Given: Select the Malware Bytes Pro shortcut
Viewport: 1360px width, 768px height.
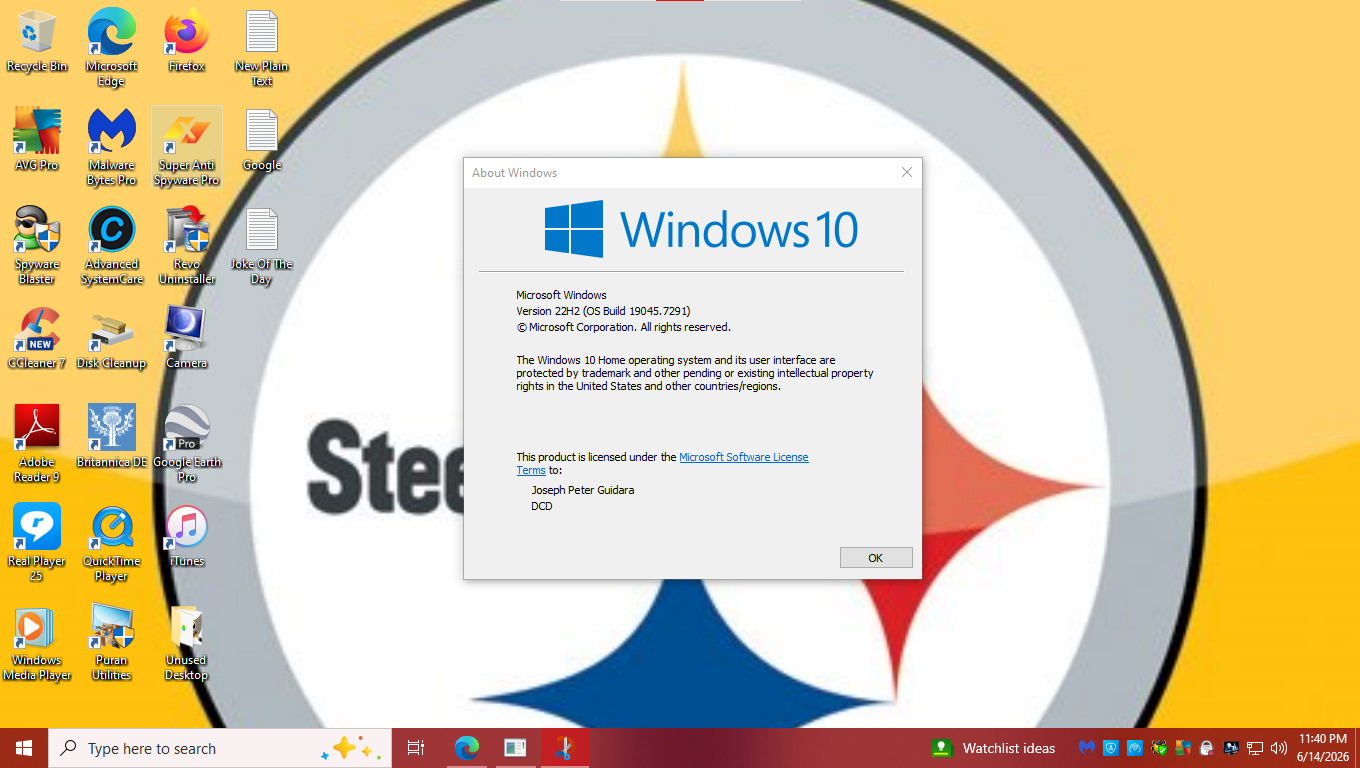Looking at the screenshot, I should (x=111, y=146).
